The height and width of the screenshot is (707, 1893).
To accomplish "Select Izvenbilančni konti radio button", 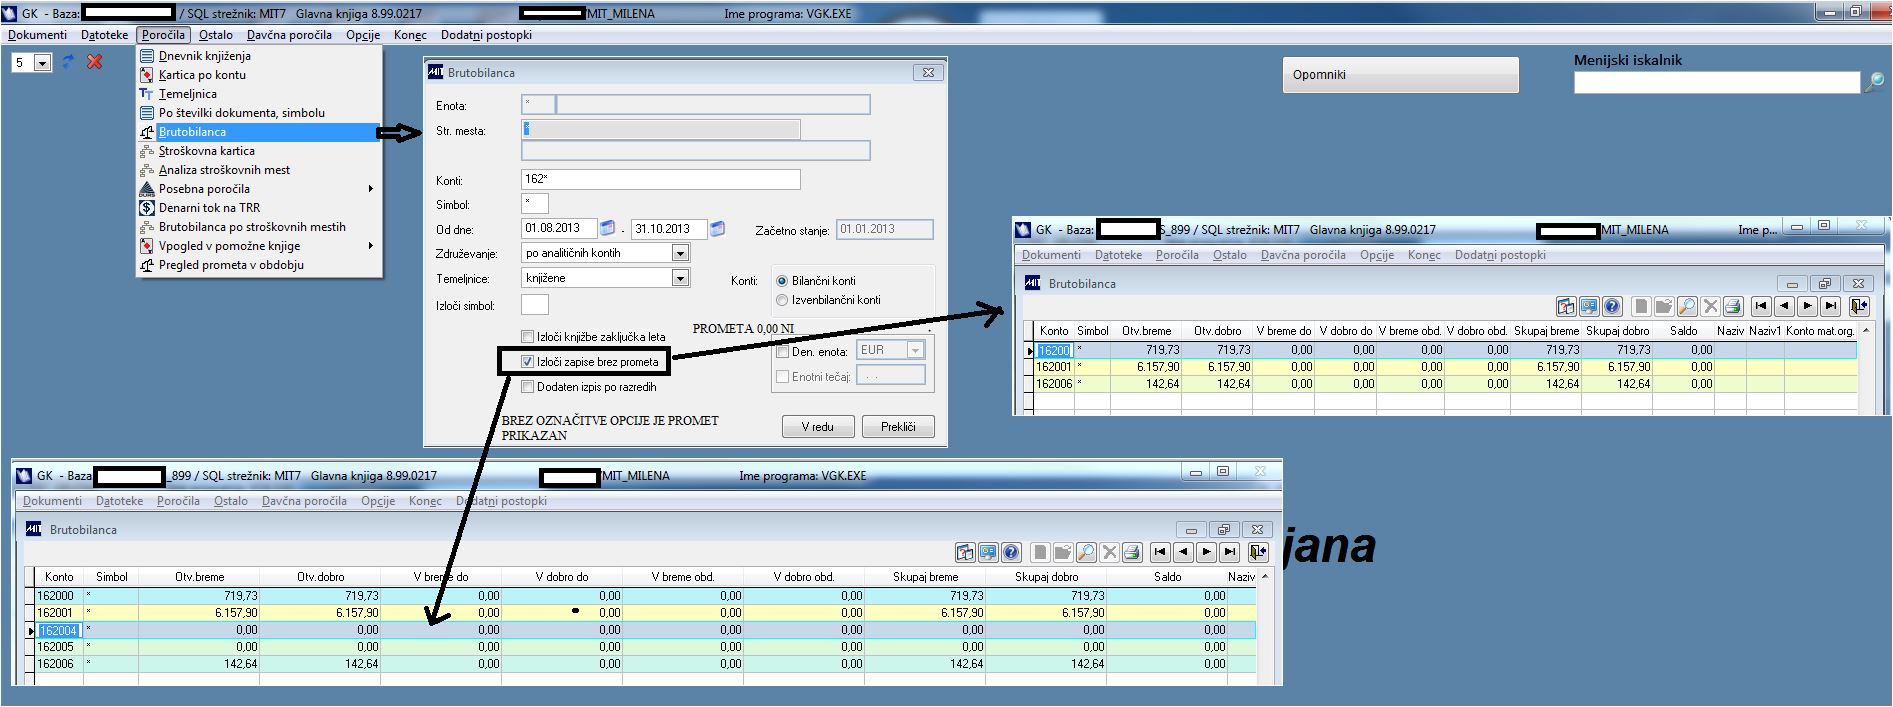I will pos(782,300).
